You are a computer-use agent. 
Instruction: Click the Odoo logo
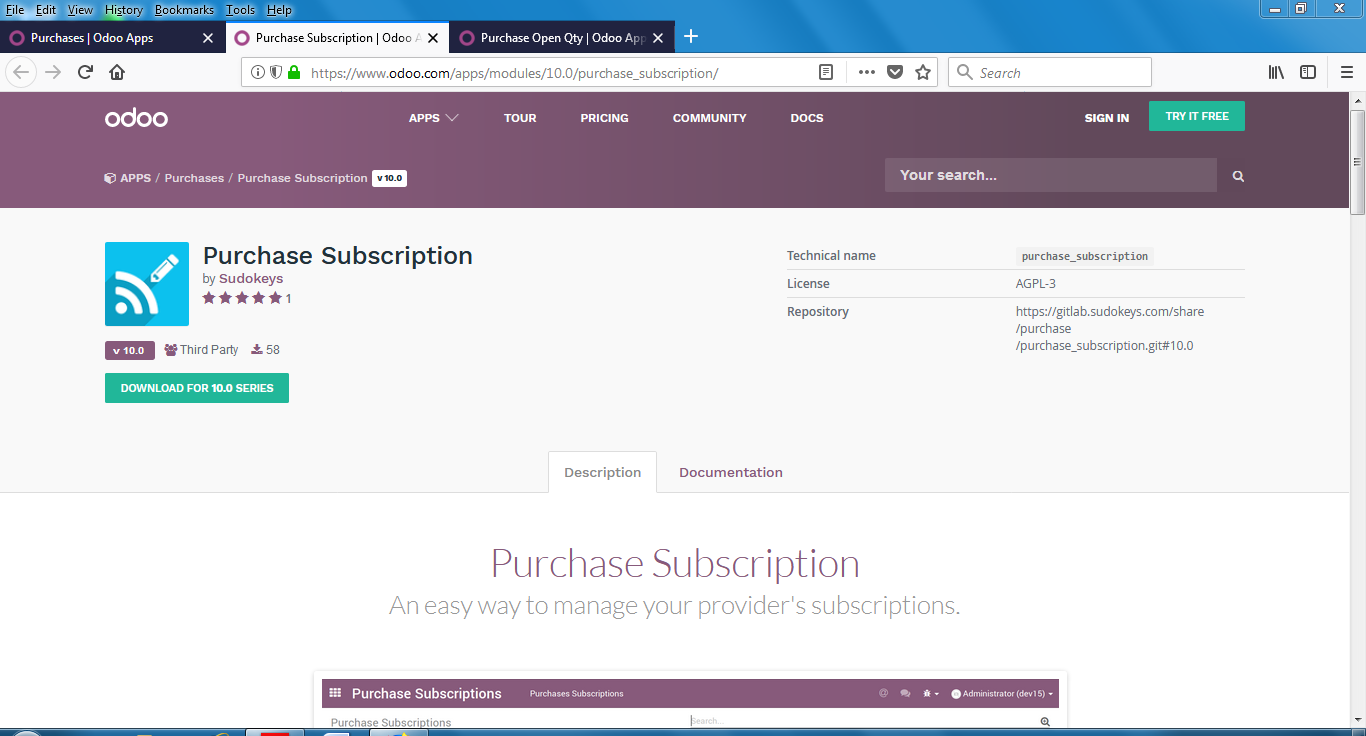click(x=136, y=118)
